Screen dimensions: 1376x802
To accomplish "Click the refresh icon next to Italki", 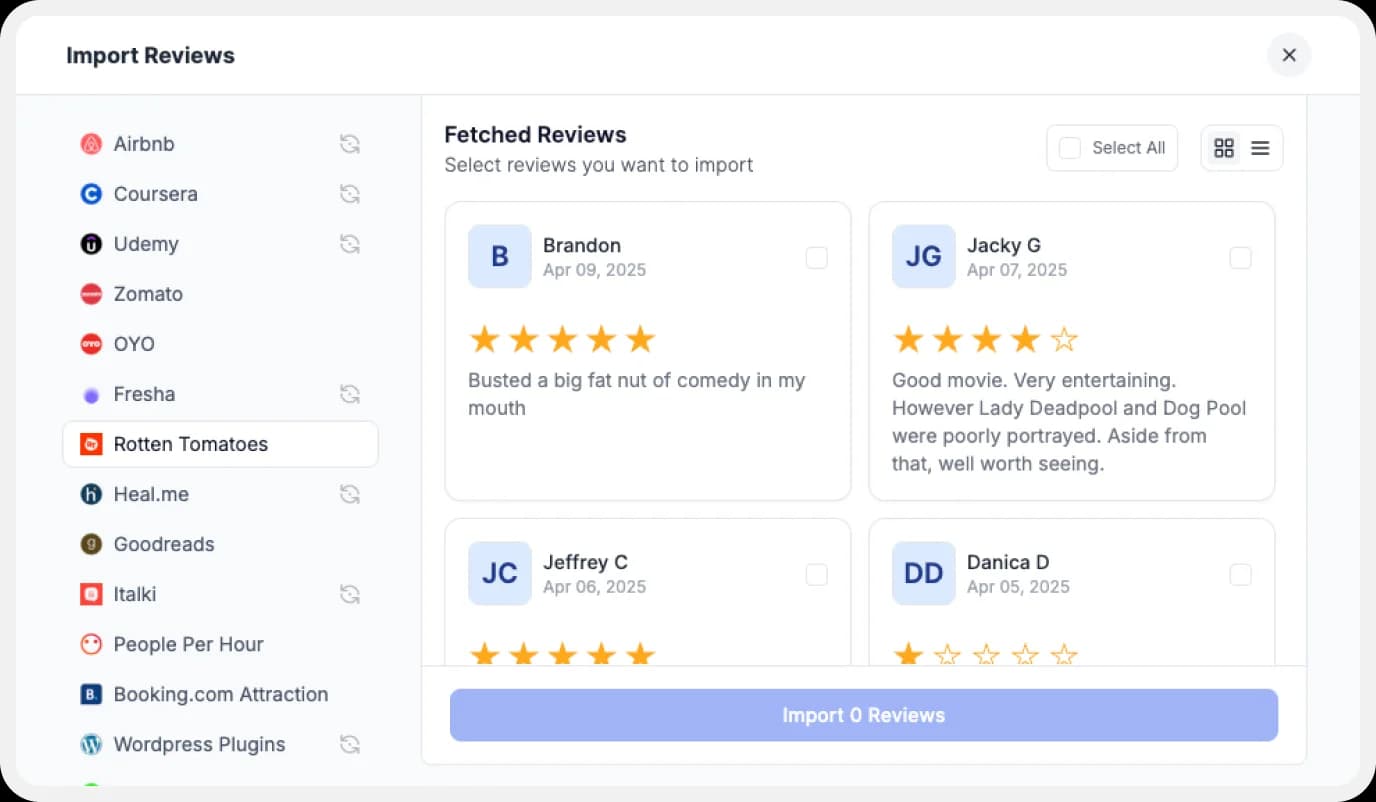I will point(349,593).
